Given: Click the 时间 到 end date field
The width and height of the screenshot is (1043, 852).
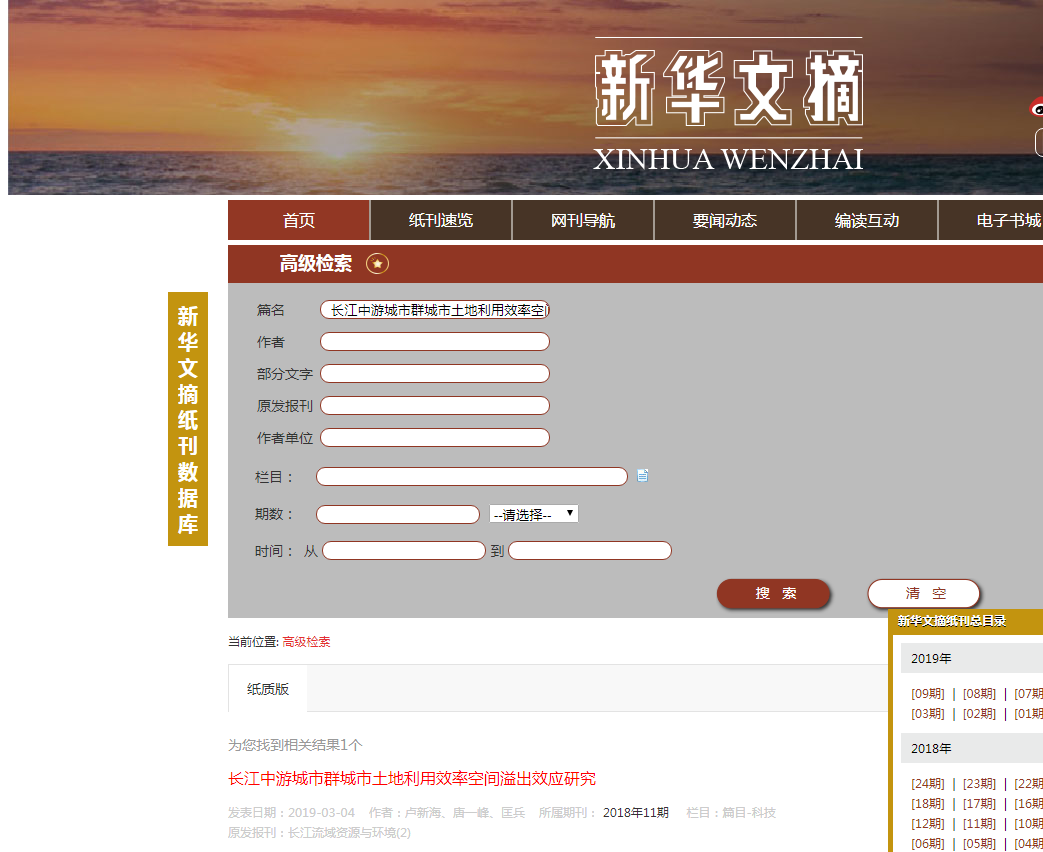Looking at the screenshot, I should (590, 551).
